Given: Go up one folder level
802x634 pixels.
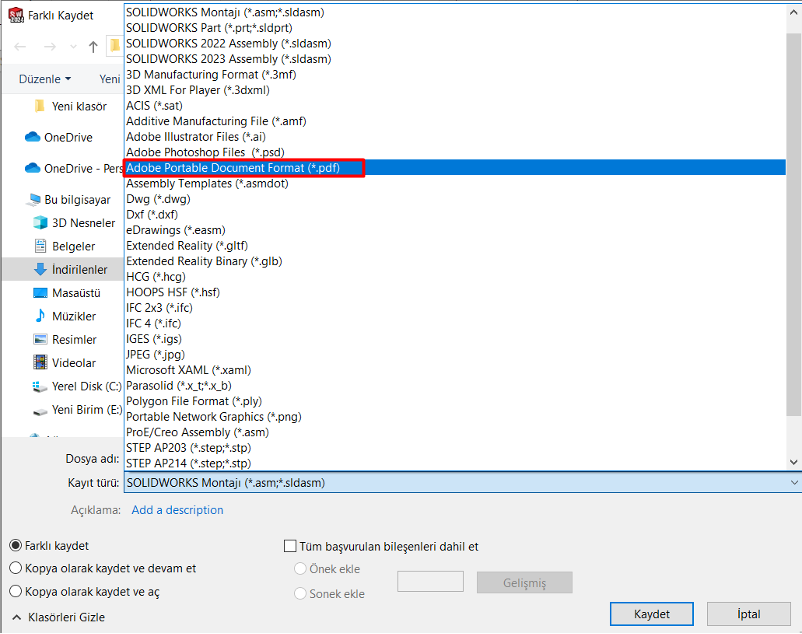Looking at the screenshot, I should click(x=93, y=47).
